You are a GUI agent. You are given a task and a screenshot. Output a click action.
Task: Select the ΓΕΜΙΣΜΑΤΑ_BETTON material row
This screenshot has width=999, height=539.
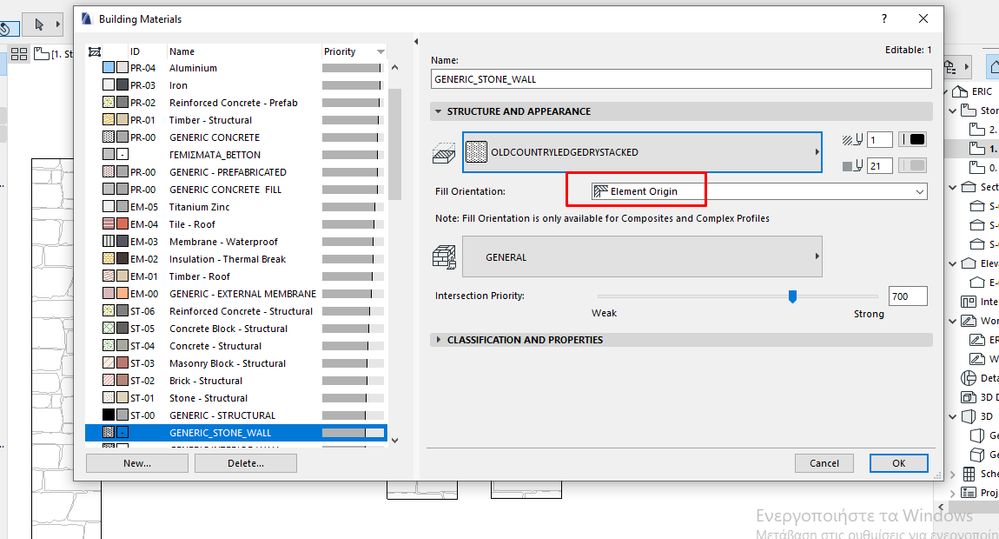236,155
